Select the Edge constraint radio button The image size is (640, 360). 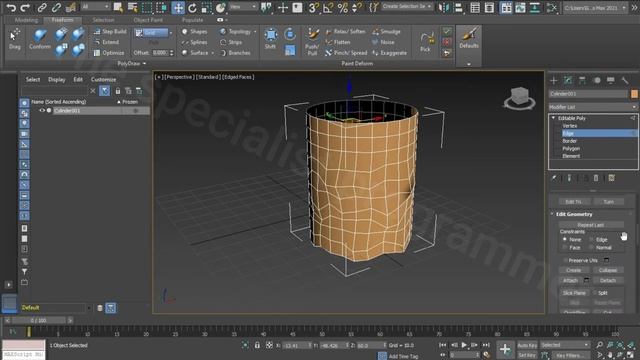click(x=591, y=240)
